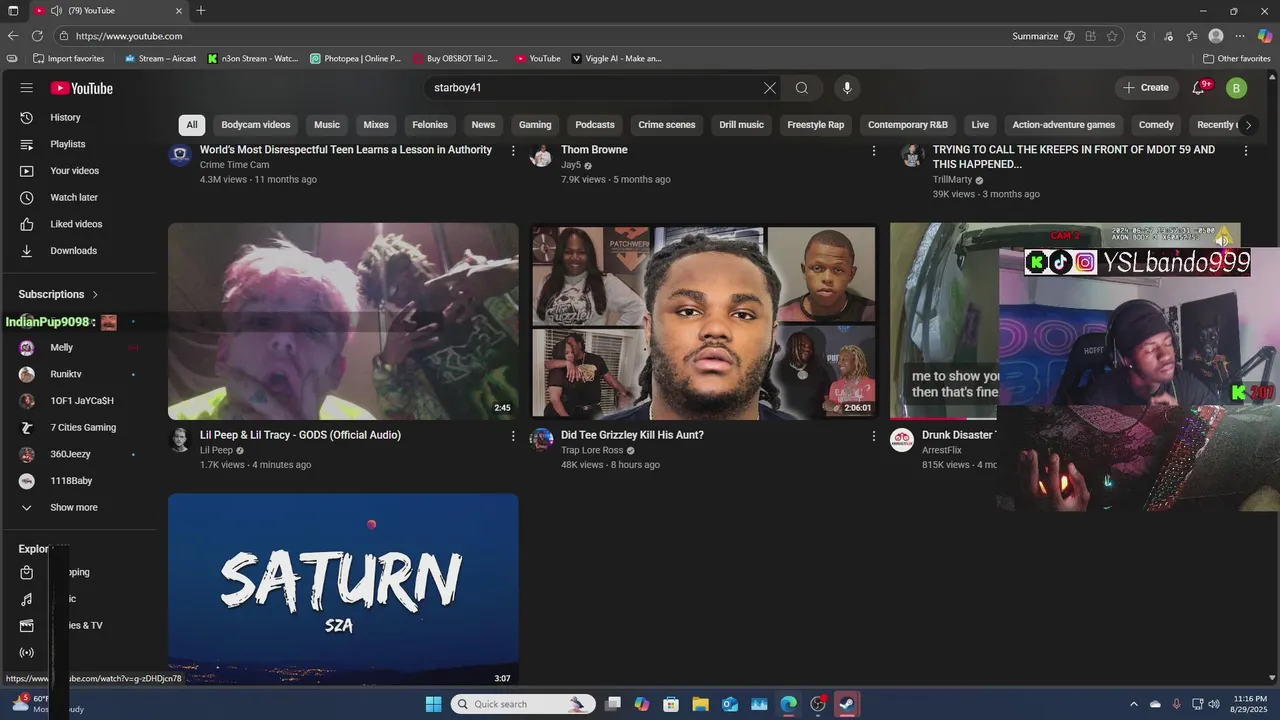Viewport: 1280px width, 720px height.
Task: Open browser extensions puzzle icon
Action: [x=1141, y=36]
